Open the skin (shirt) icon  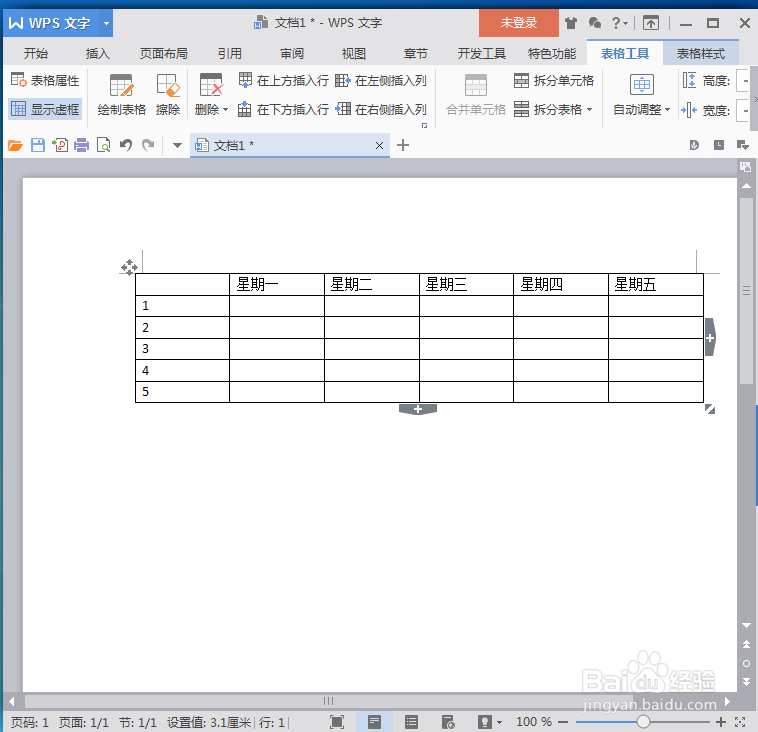click(x=571, y=23)
